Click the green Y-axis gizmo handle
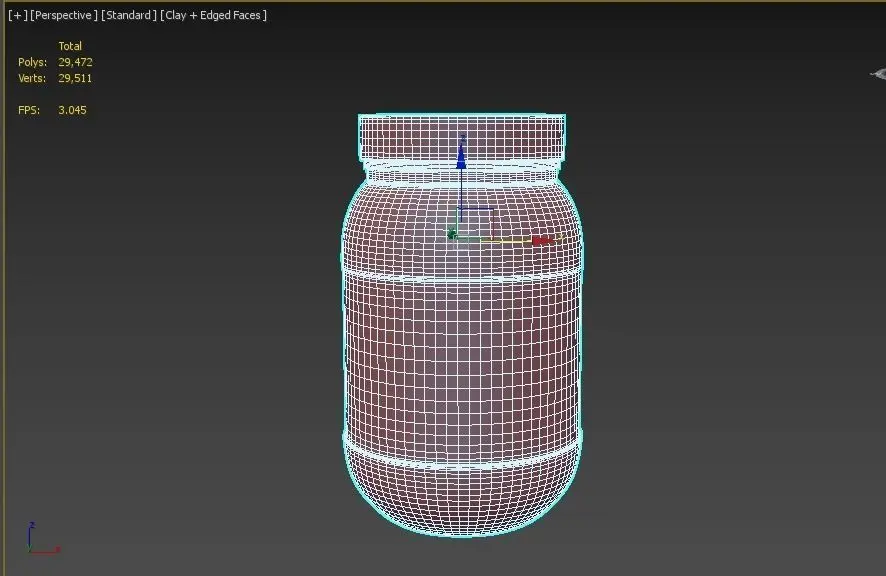 click(x=451, y=233)
